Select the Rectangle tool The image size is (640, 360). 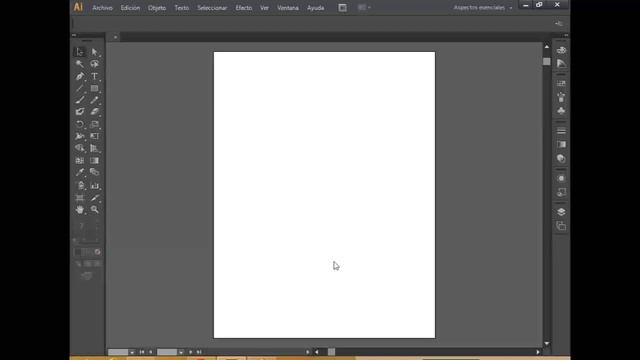click(94, 88)
